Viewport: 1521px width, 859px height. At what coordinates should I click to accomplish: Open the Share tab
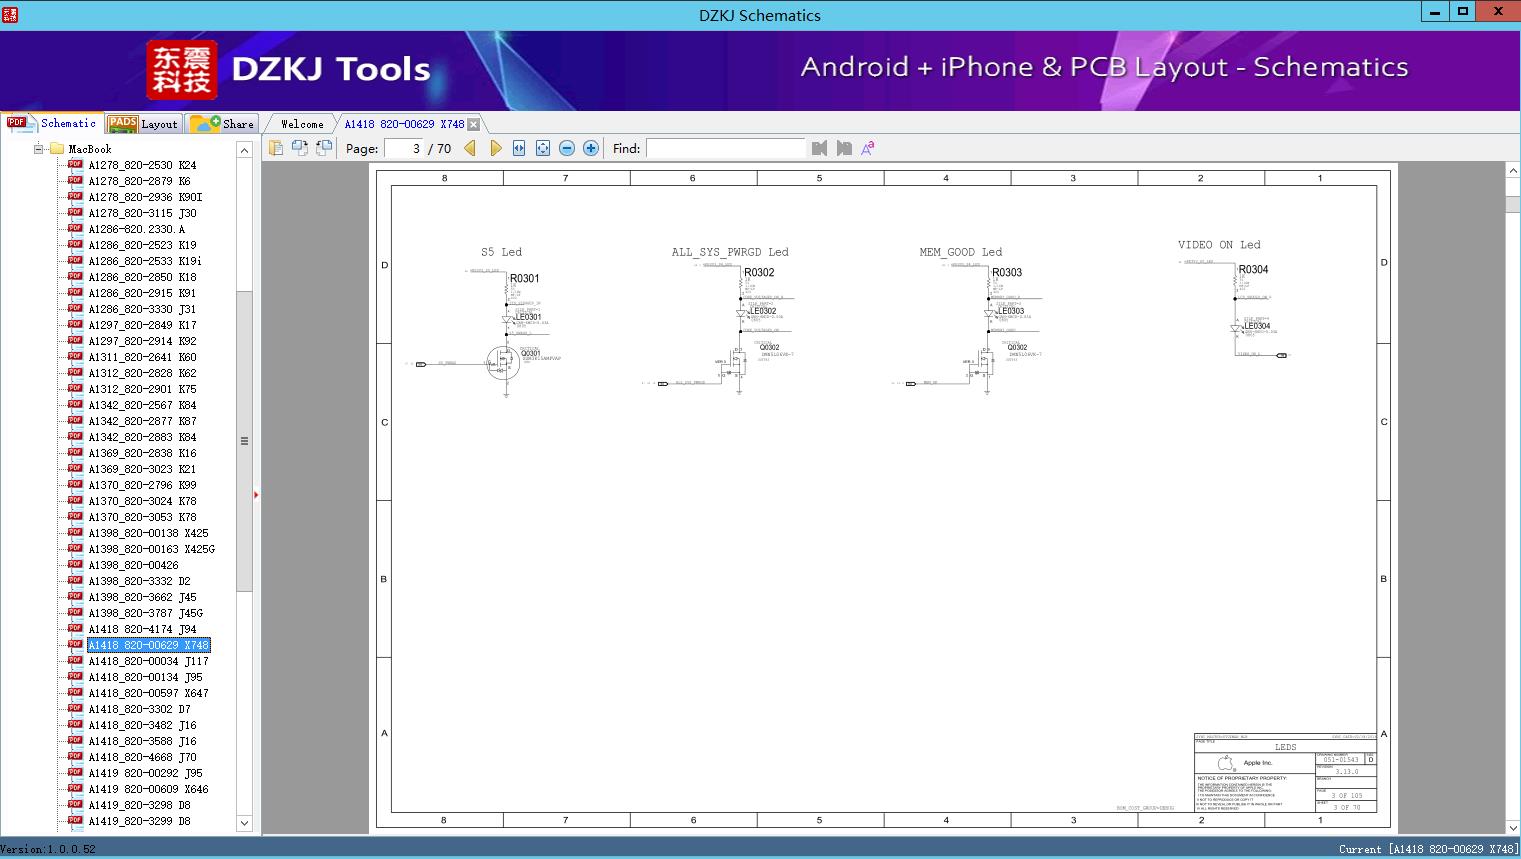(223, 124)
